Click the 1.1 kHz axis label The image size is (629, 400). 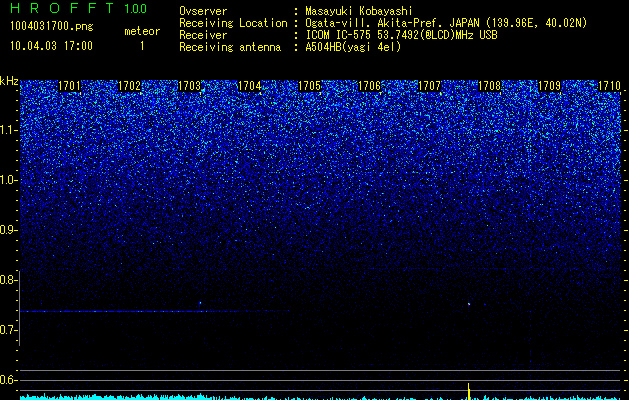point(9,130)
